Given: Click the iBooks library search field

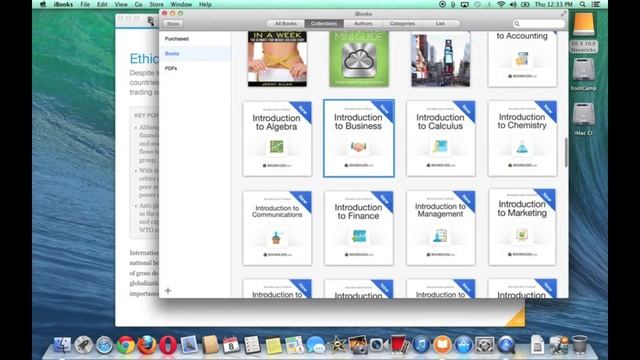Looking at the screenshot, I should 539,24.
